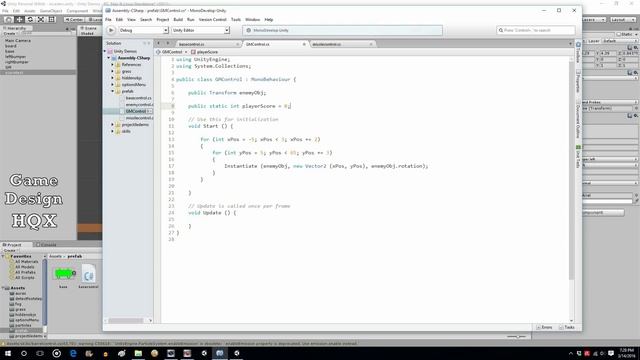This screenshot has width=640, height=360.
Task: Click the basecontrol C# script thumbnail
Action: 89,273
